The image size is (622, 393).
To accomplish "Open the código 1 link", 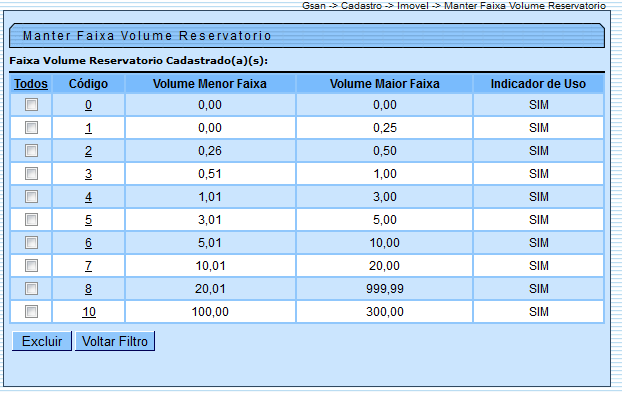I will click(x=88, y=128).
